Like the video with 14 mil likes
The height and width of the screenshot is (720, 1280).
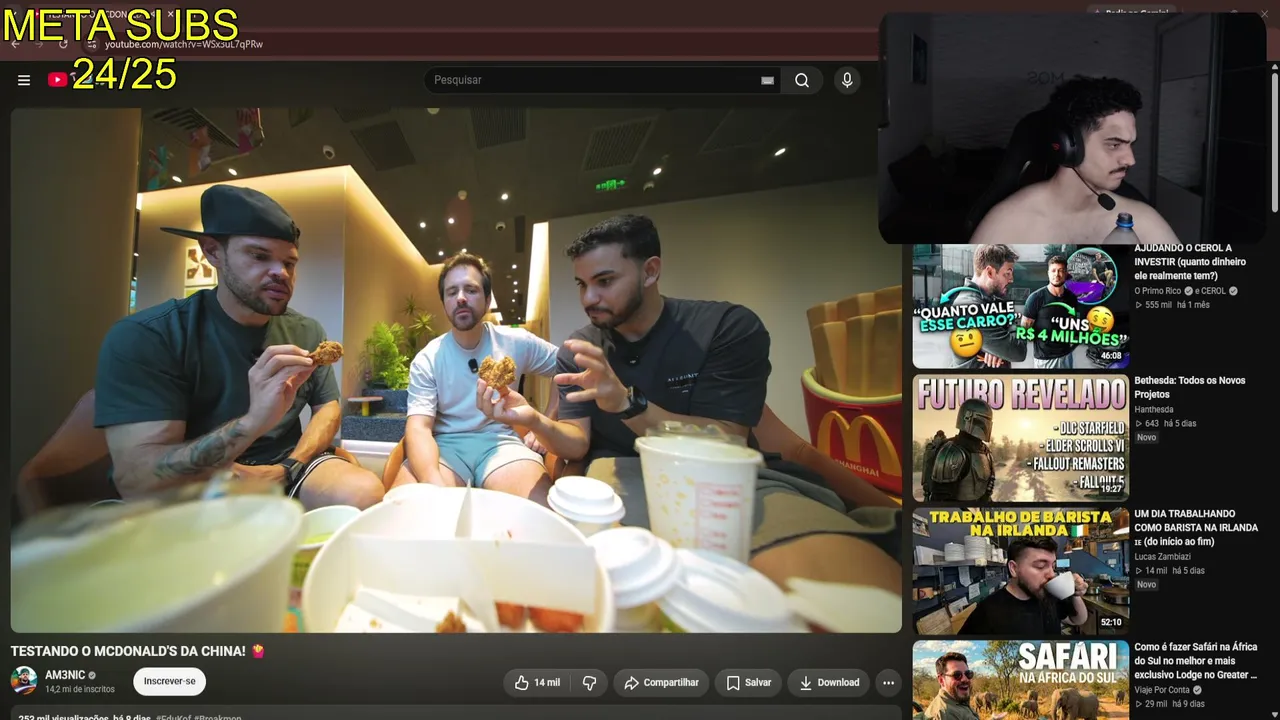pyautogui.click(x=537, y=683)
